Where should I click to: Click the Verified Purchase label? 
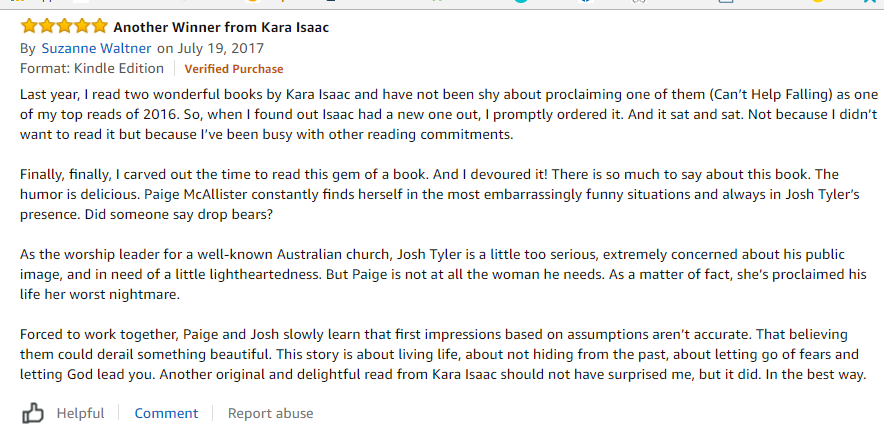pyautogui.click(x=233, y=69)
